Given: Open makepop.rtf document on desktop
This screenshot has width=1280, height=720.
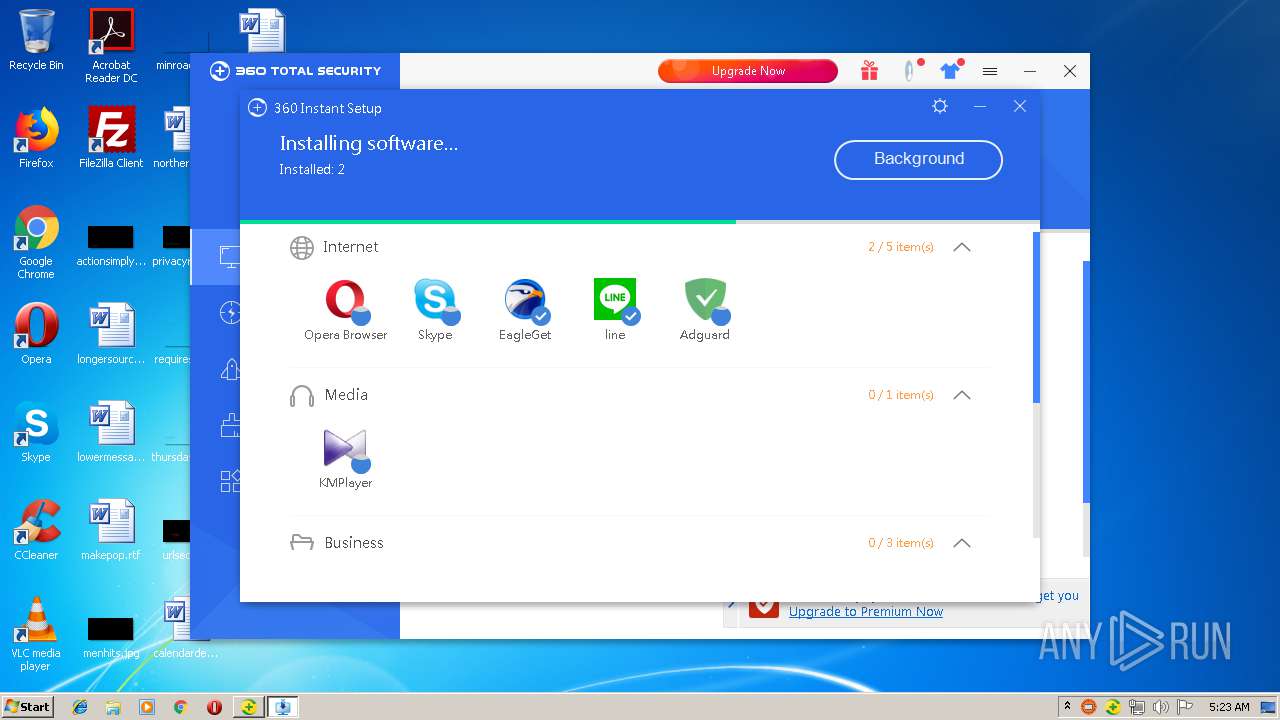Looking at the screenshot, I should point(111,530).
